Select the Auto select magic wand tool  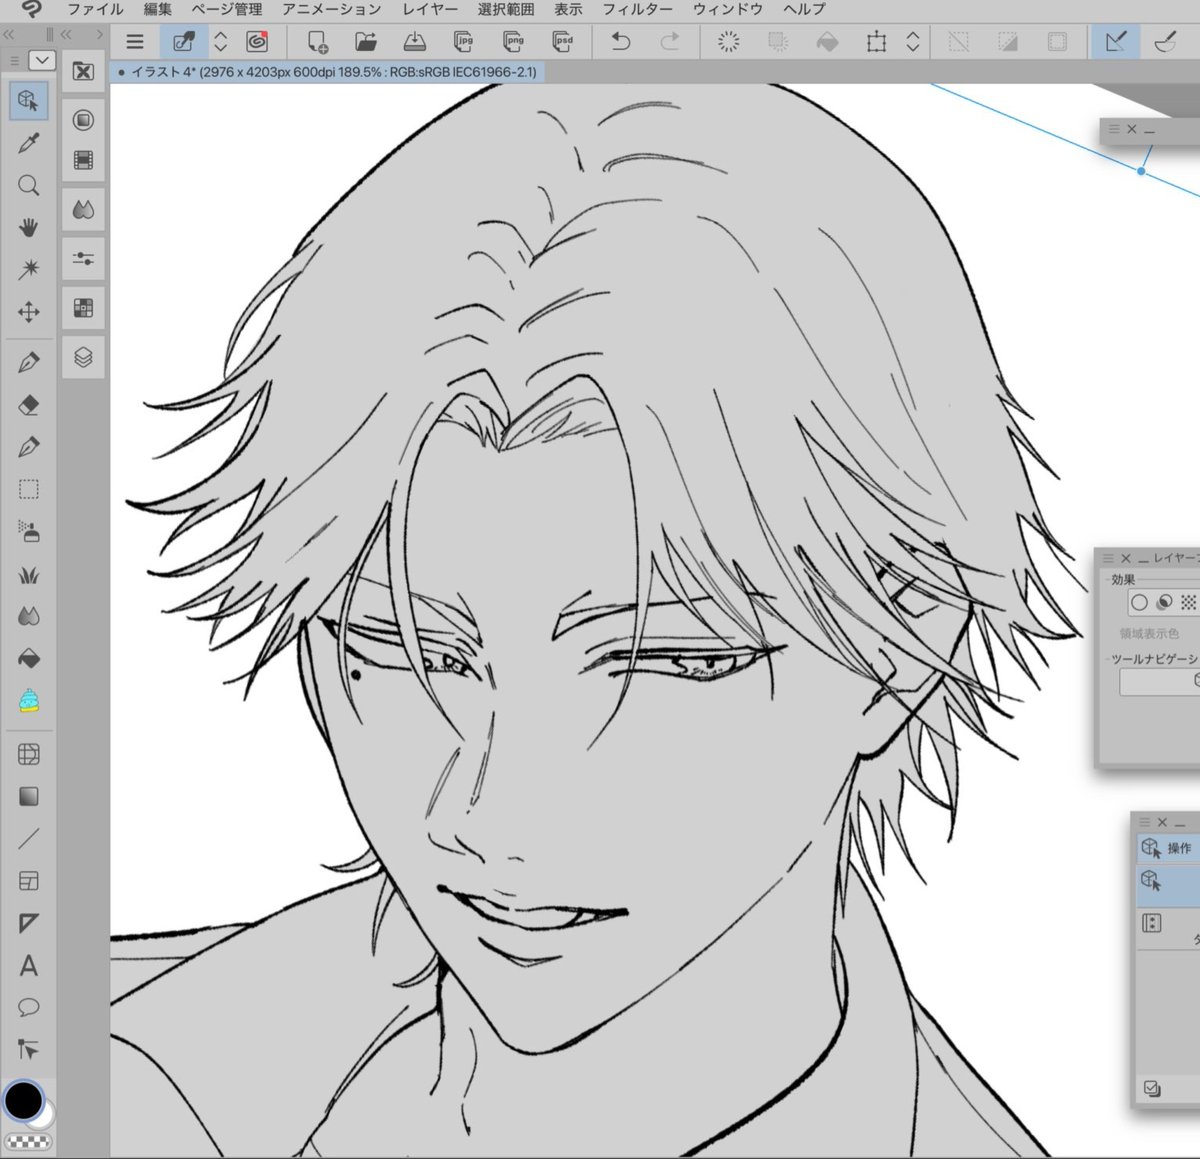pyautogui.click(x=29, y=269)
